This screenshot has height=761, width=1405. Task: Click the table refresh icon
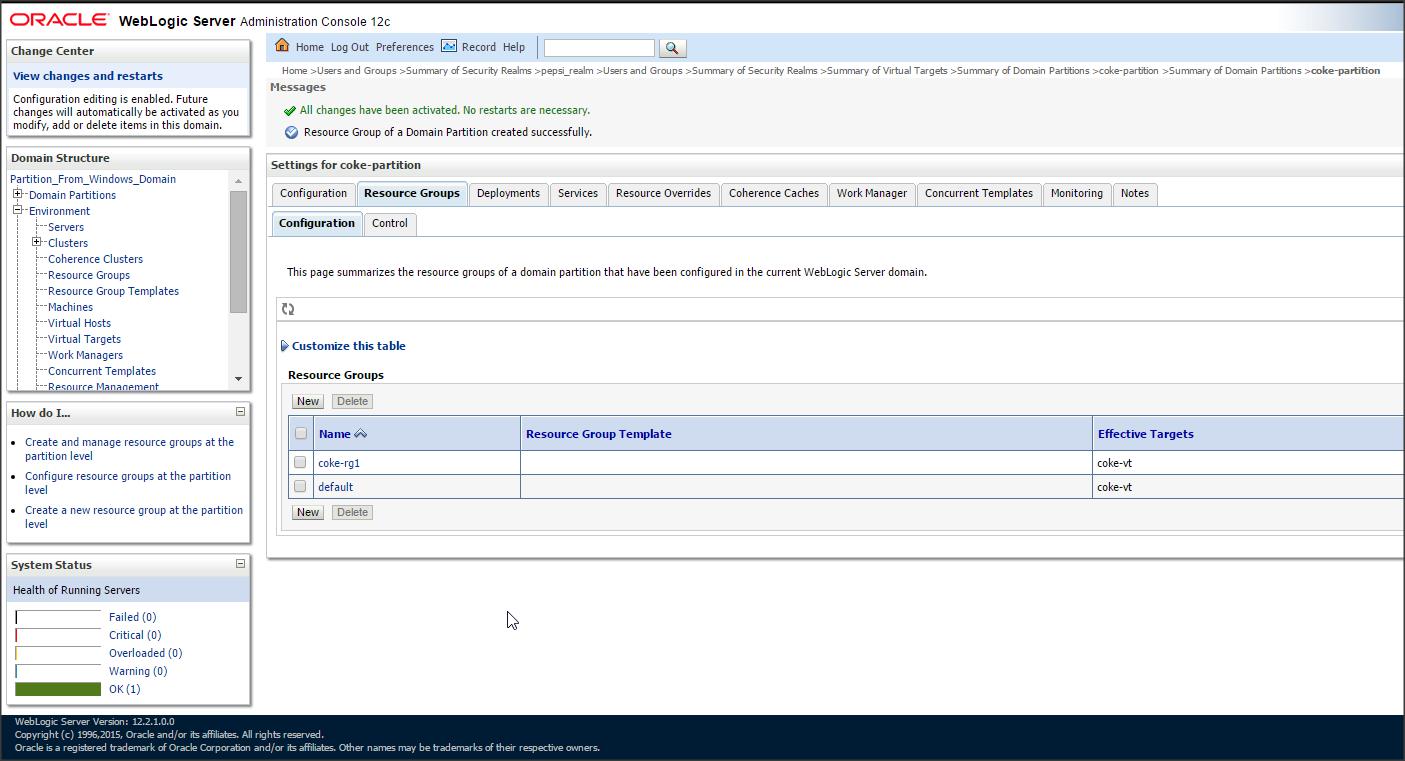pos(288,309)
